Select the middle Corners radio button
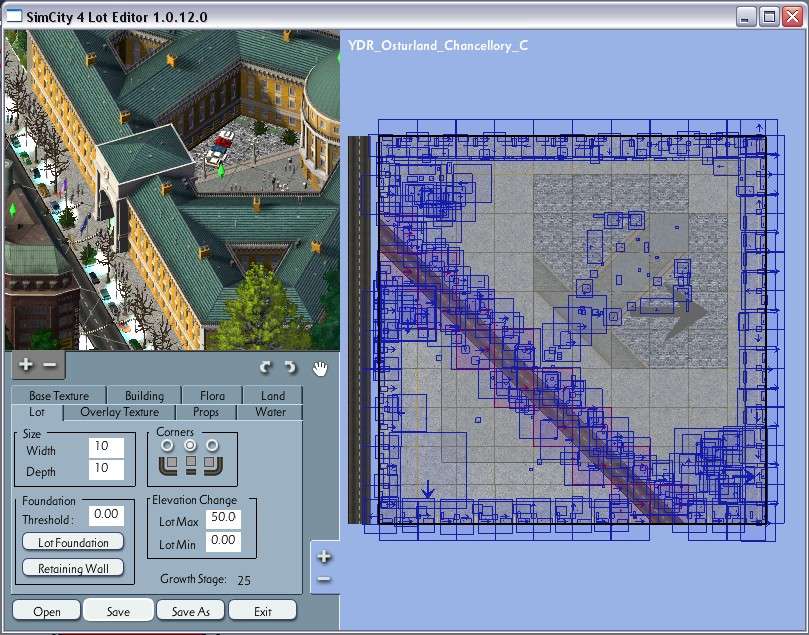Viewport: 809px width, 635px height. 189,445
